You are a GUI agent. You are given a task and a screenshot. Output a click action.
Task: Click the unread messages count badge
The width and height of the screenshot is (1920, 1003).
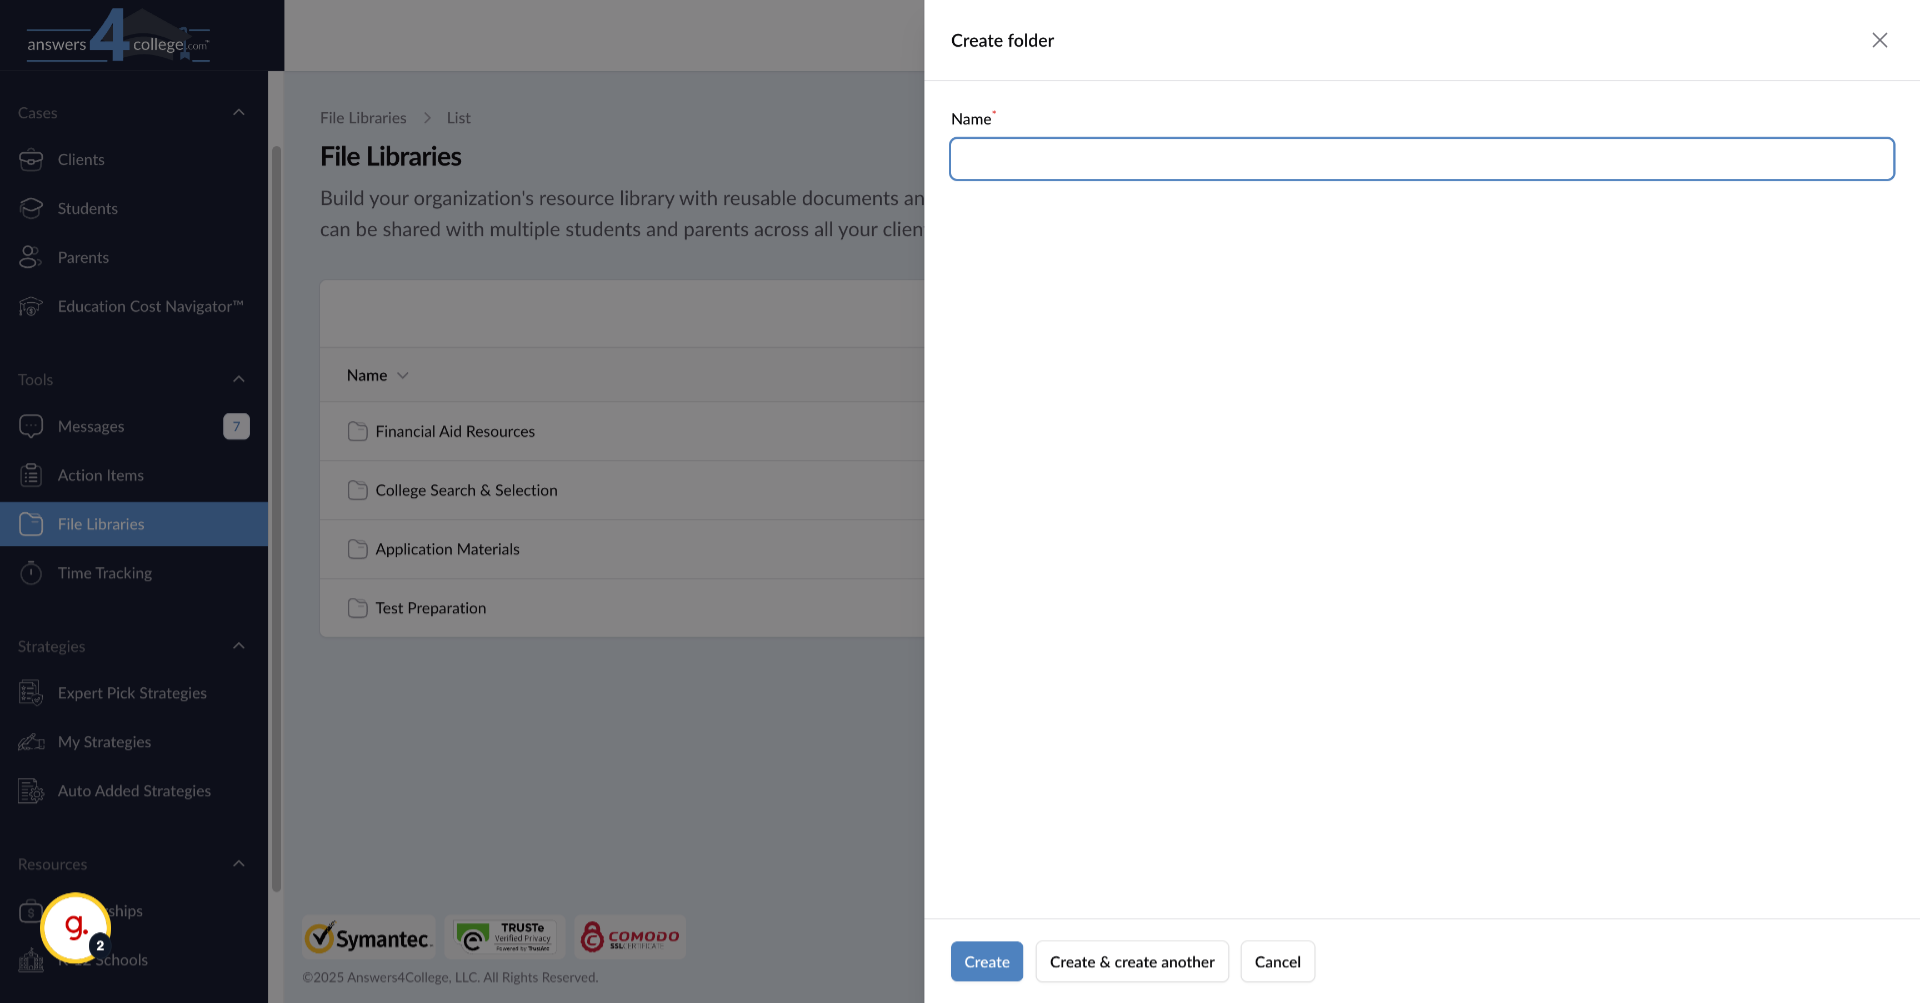[x=236, y=427]
